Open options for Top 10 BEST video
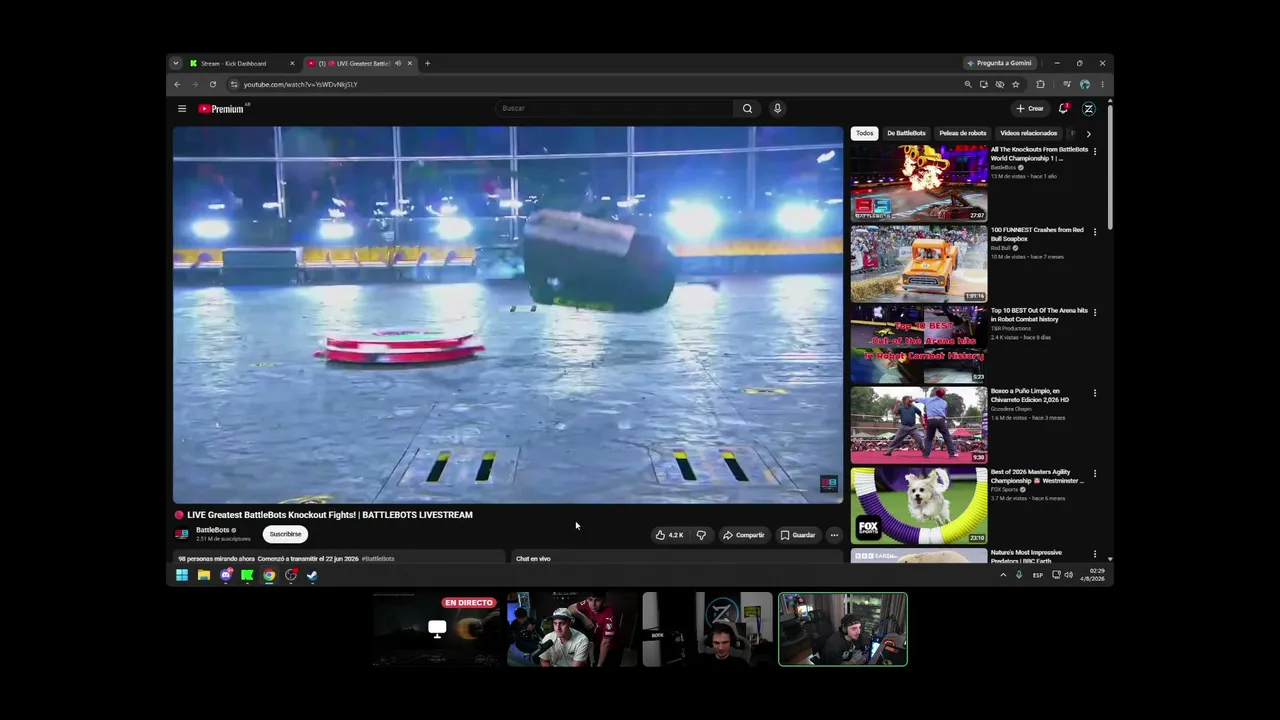This screenshot has width=1280, height=720. click(1094, 312)
